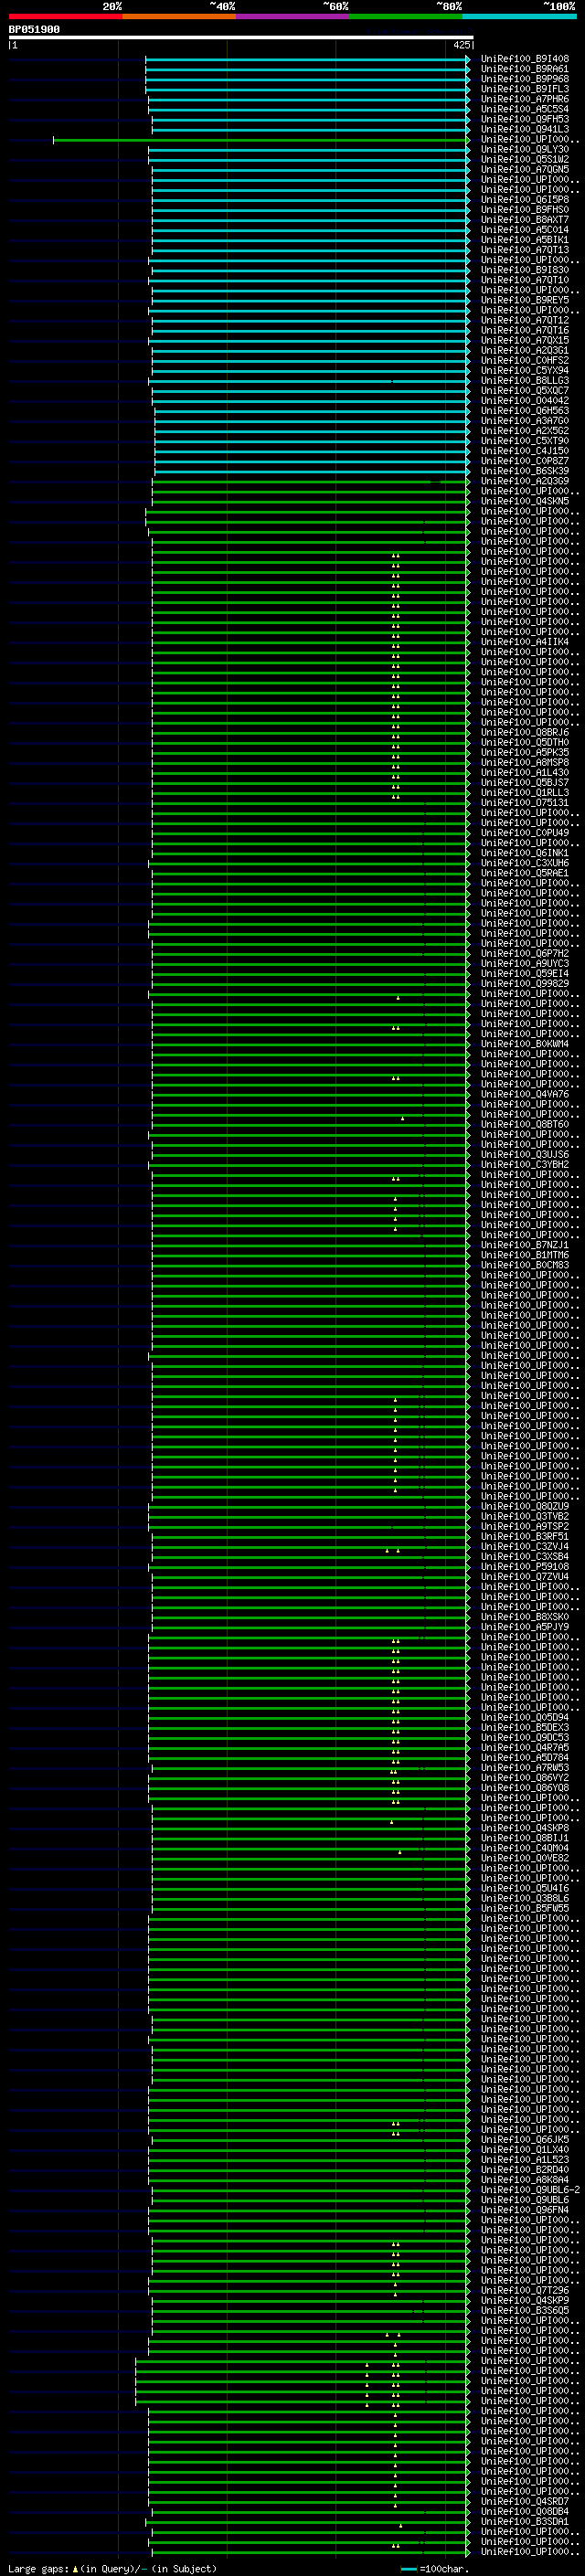This screenshot has height=2576, width=585.
Task: Select the UniRef100_Q9FH53 label
Action: [x=525, y=119]
